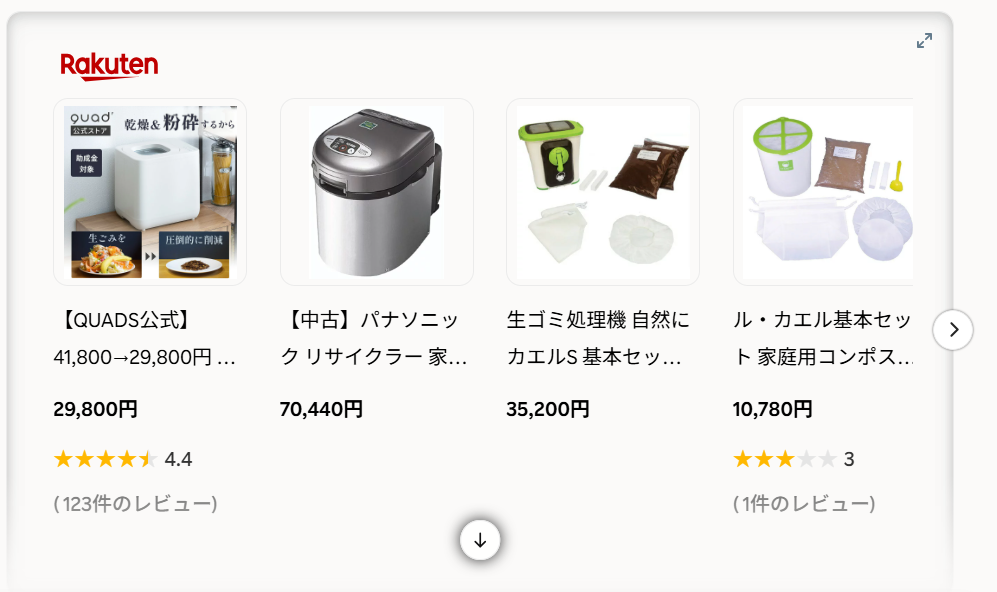Click the 29,800円 price
997x592 pixels.
pyautogui.click(x=95, y=409)
